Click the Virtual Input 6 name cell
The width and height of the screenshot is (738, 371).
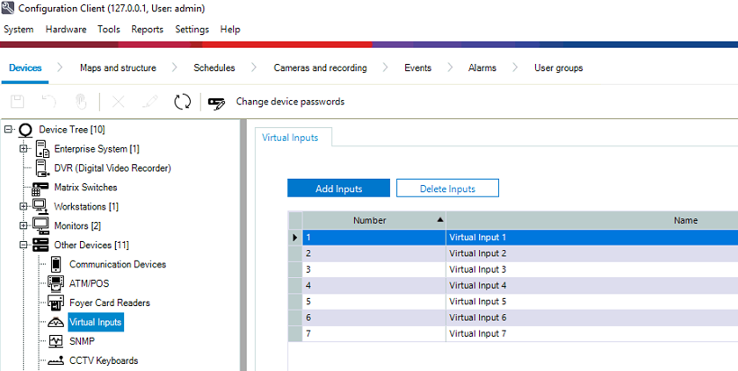click(592, 317)
